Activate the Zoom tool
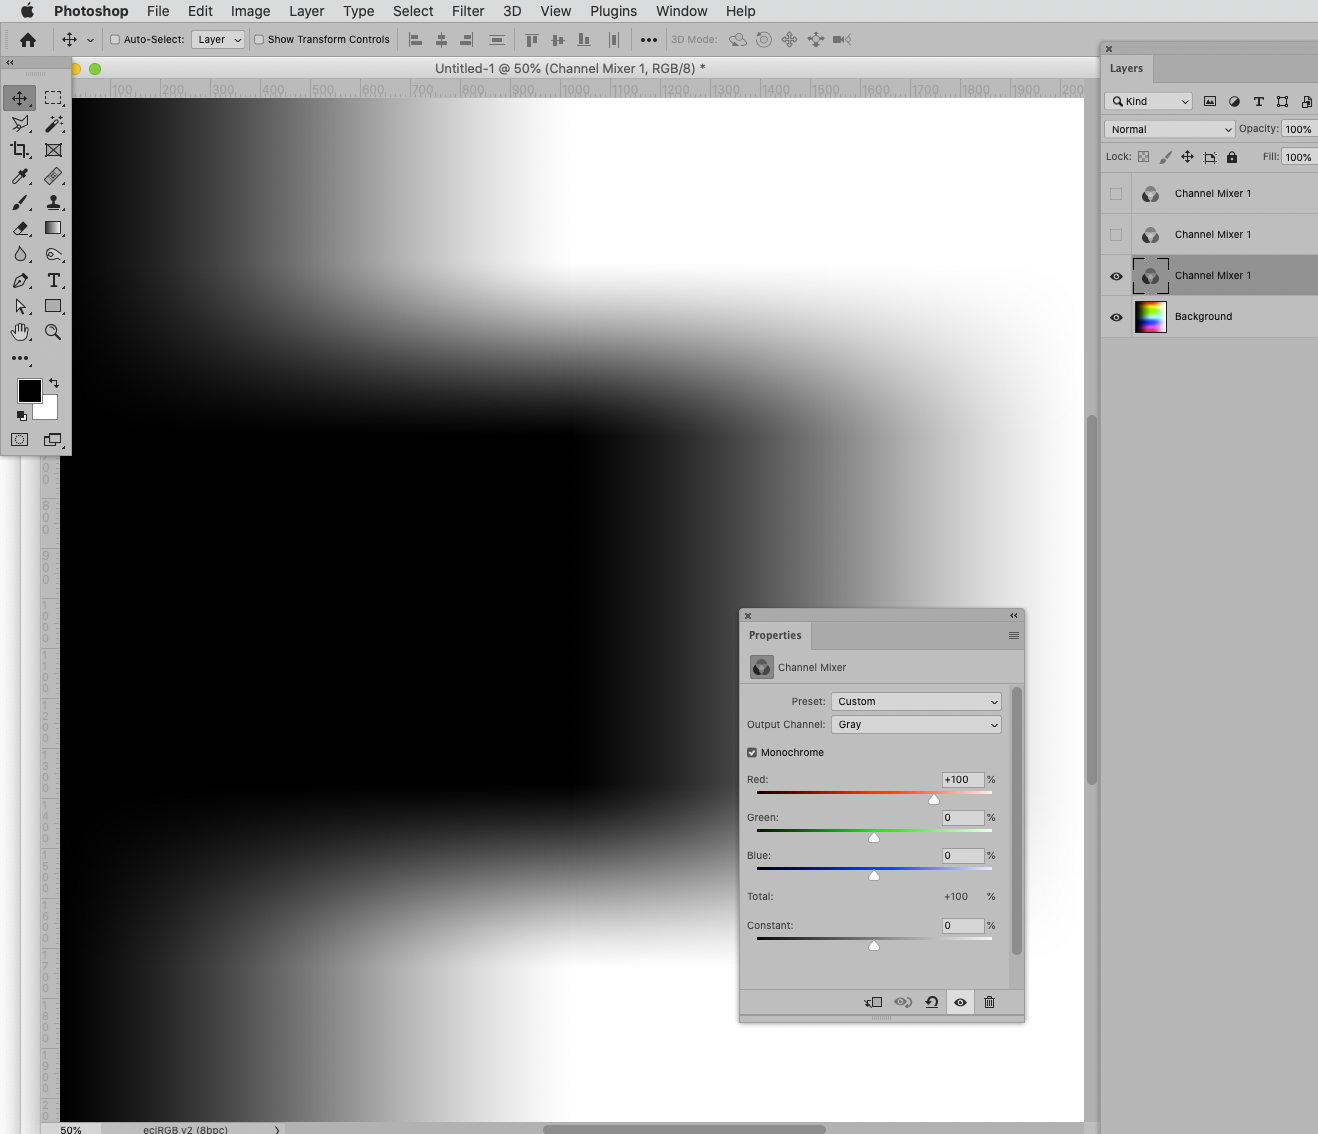The height and width of the screenshot is (1134, 1318). pyautogui.click(x=53, y=332)
